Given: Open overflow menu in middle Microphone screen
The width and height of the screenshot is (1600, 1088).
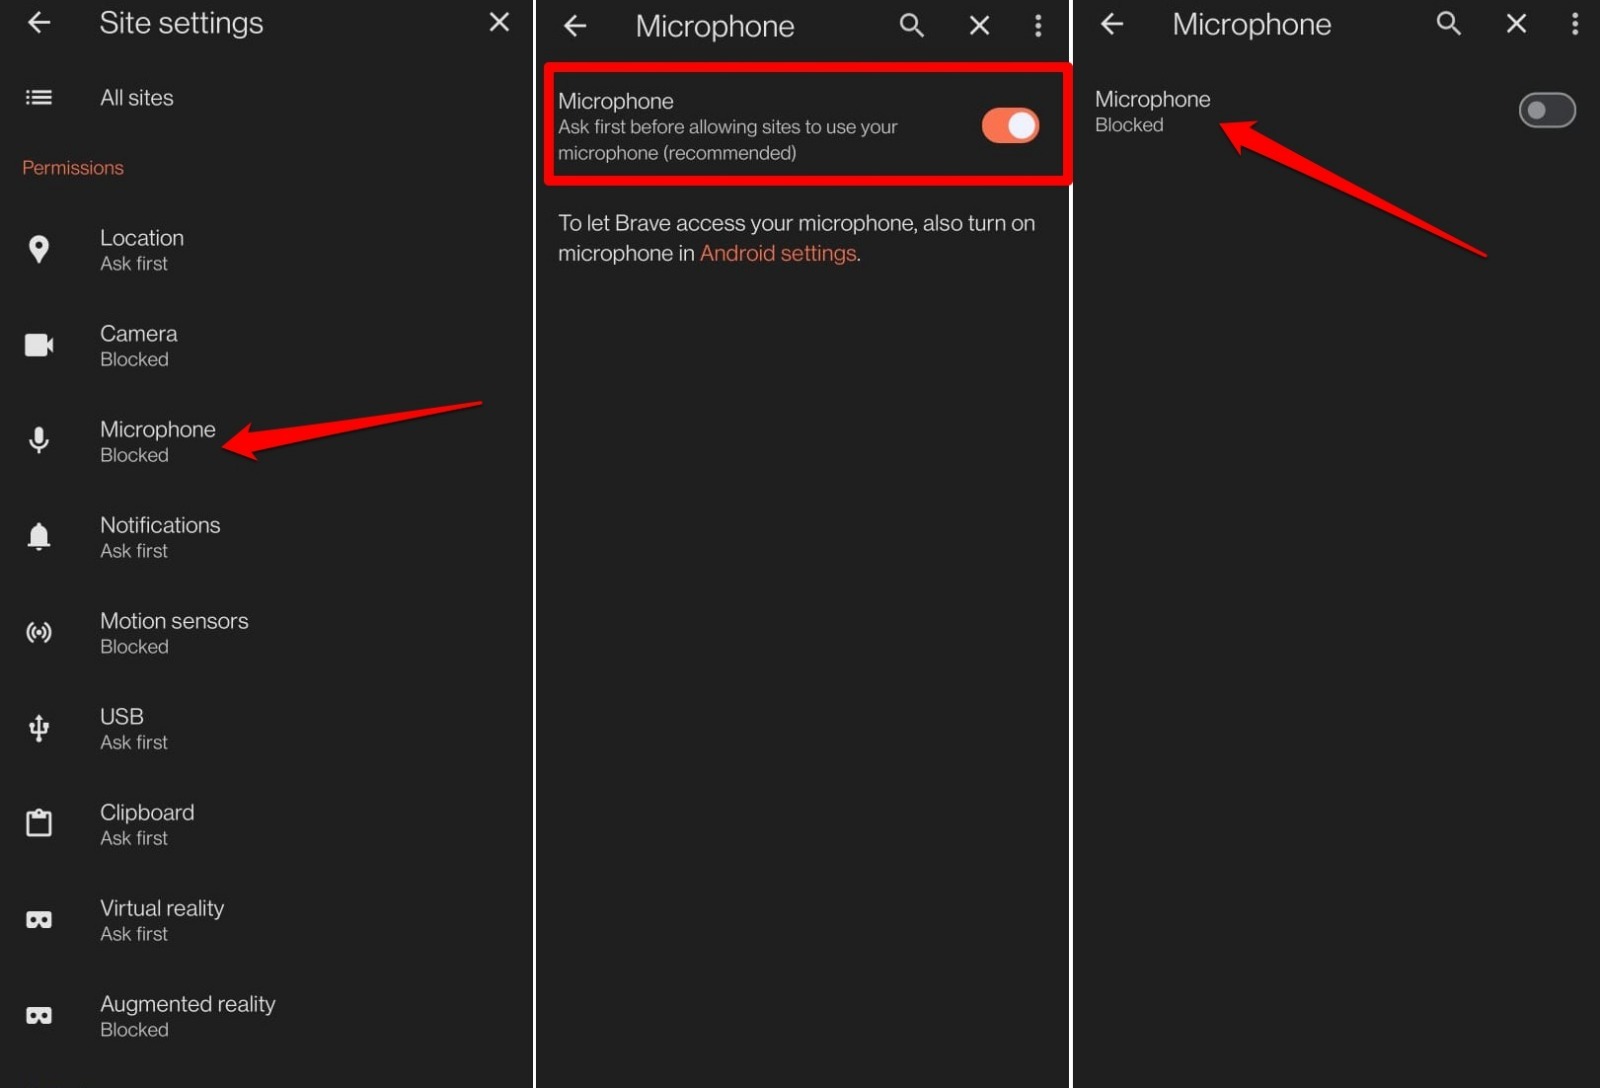Looking at the screenshot, I should pos(1038,25).
